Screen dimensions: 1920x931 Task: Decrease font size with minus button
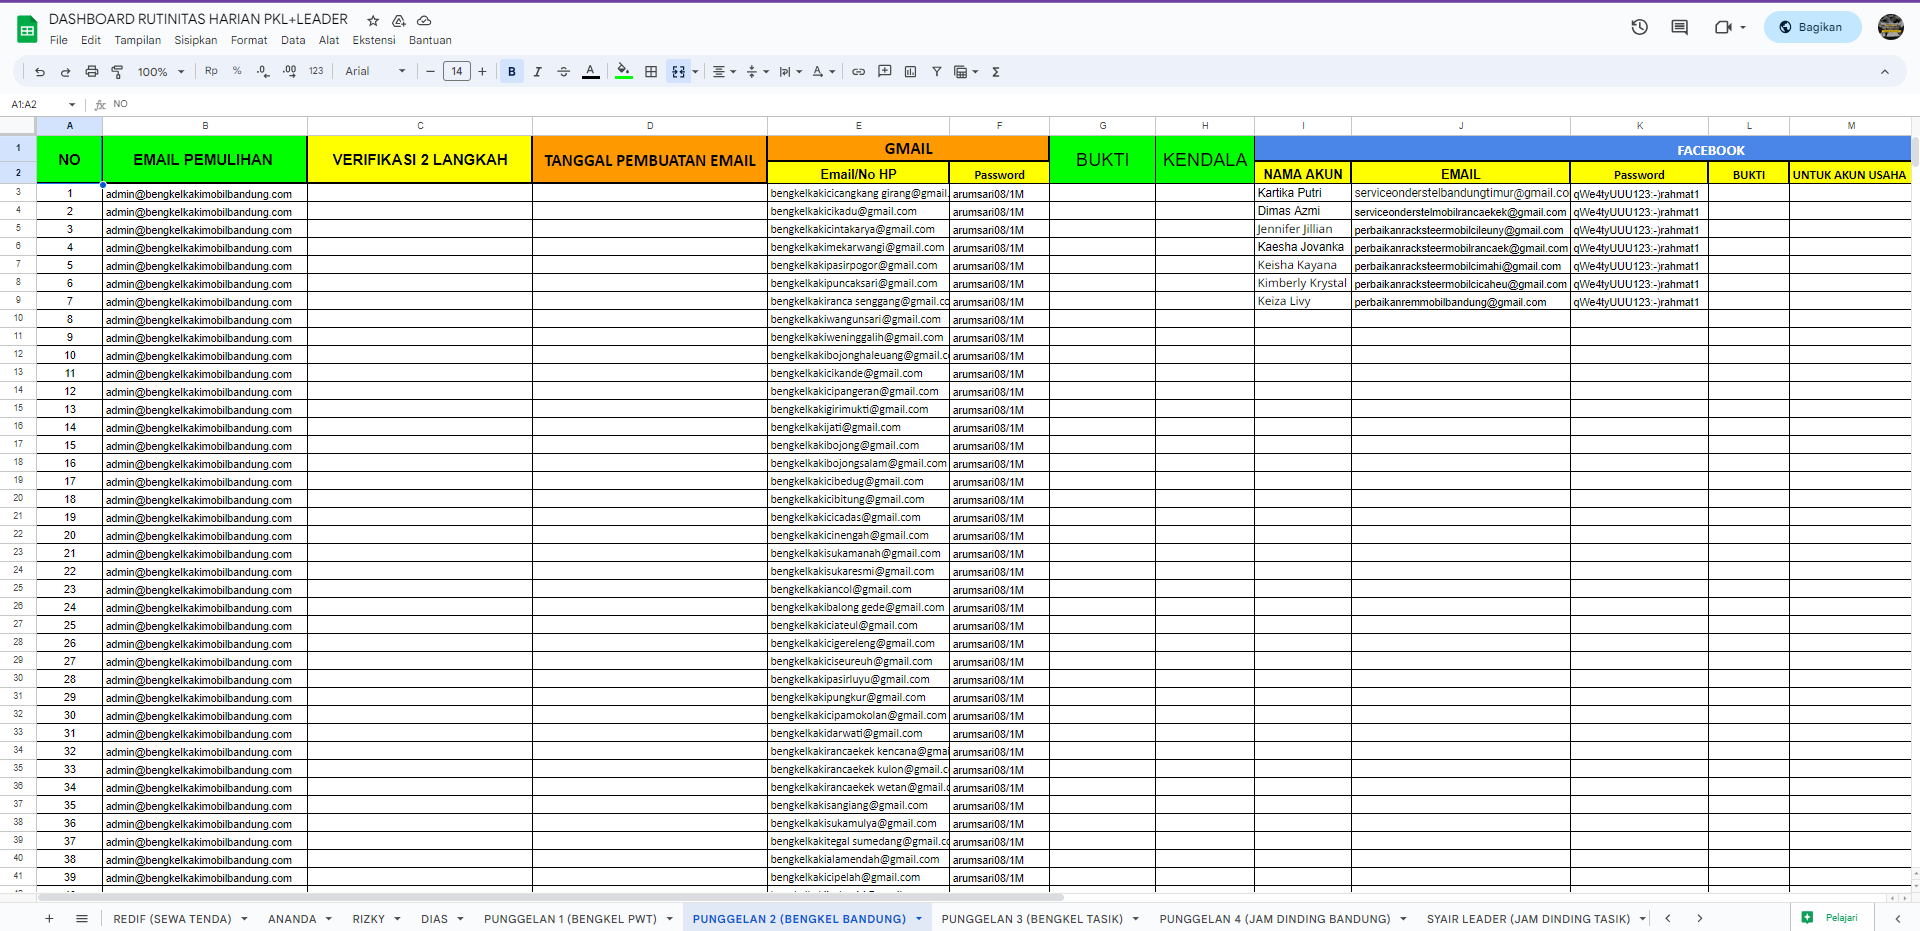tap(431, 71)
